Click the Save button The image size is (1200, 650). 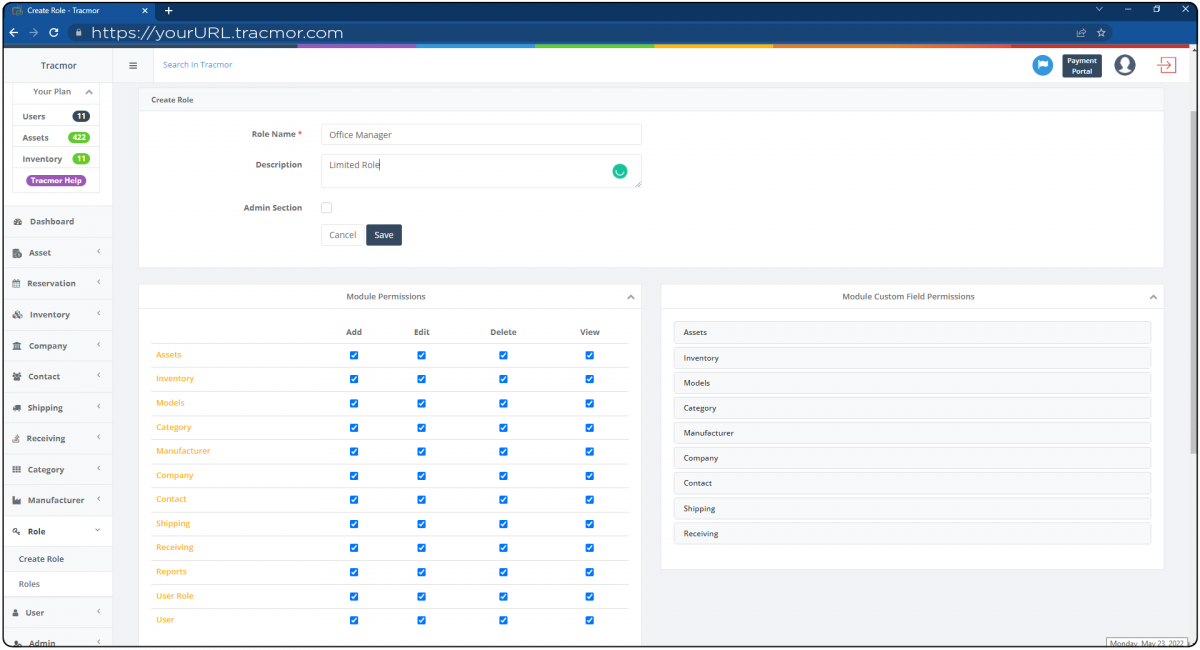(383, 234)
